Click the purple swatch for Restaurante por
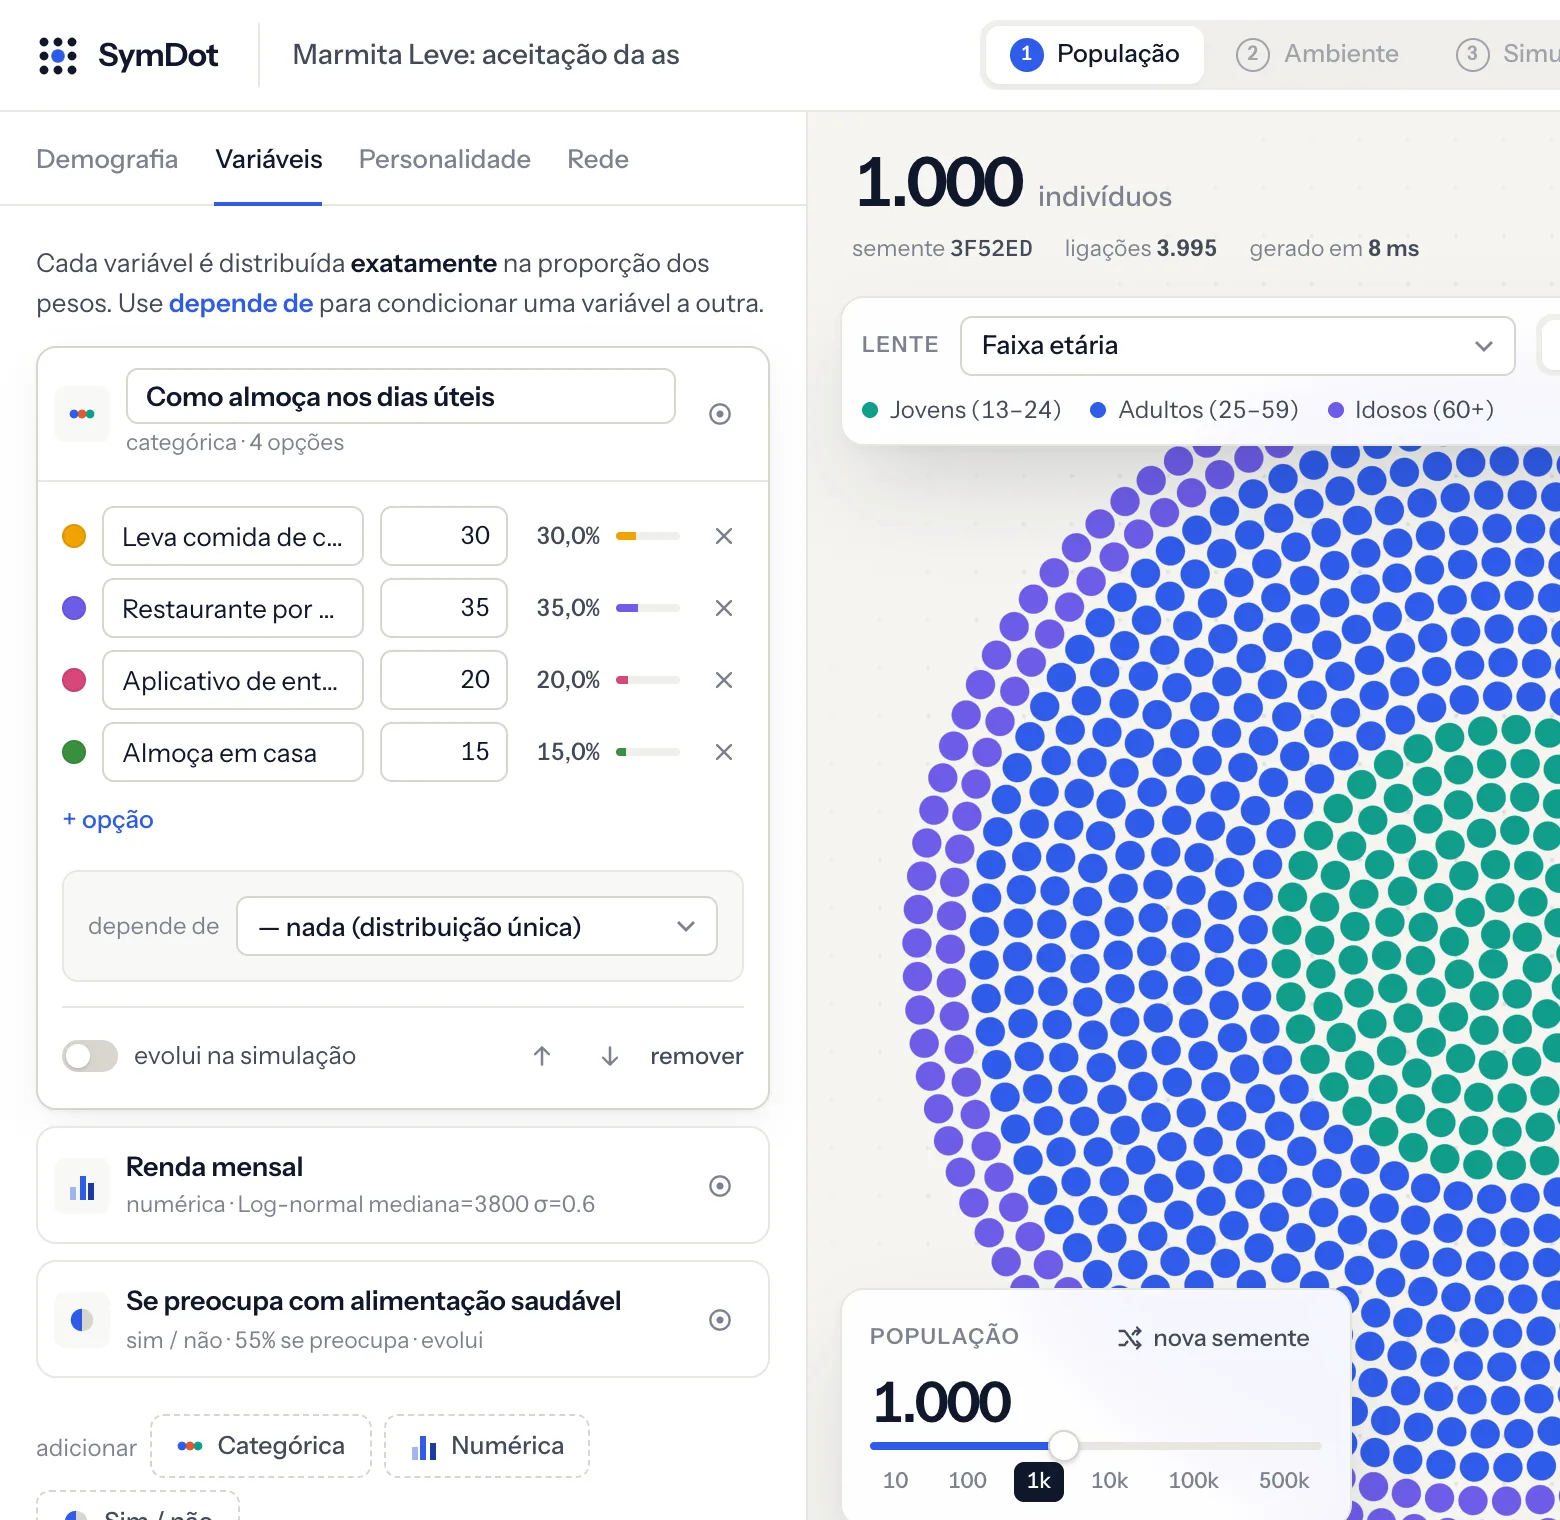This screenshot has height=1520, width=1560. 74,608
